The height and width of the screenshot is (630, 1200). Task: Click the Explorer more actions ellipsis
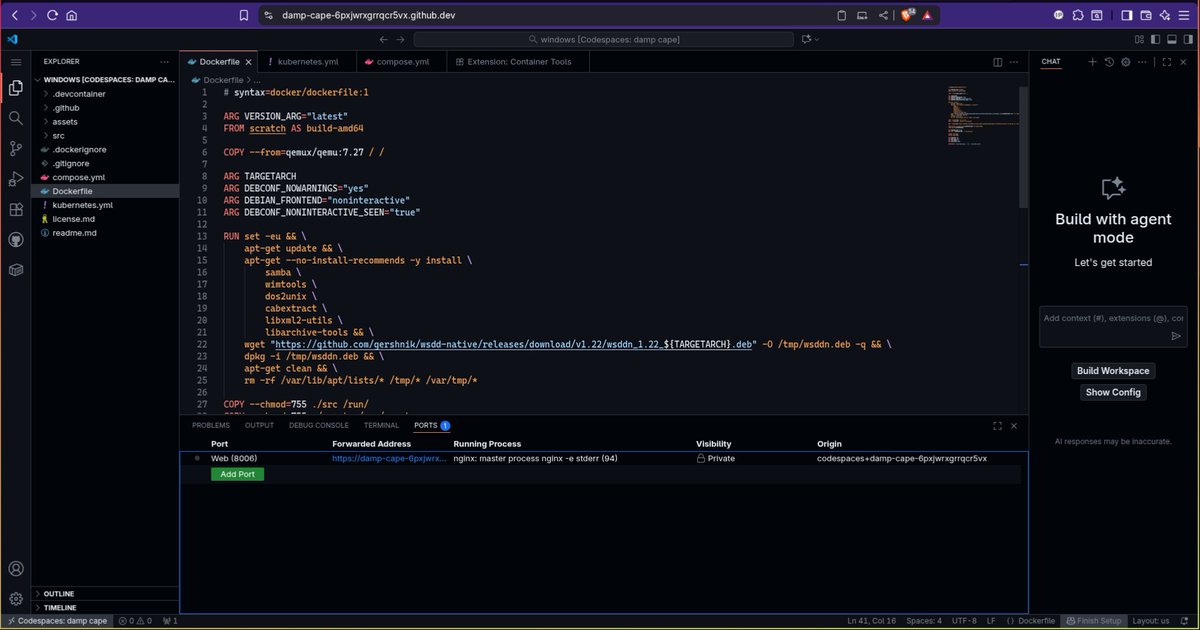166,61
